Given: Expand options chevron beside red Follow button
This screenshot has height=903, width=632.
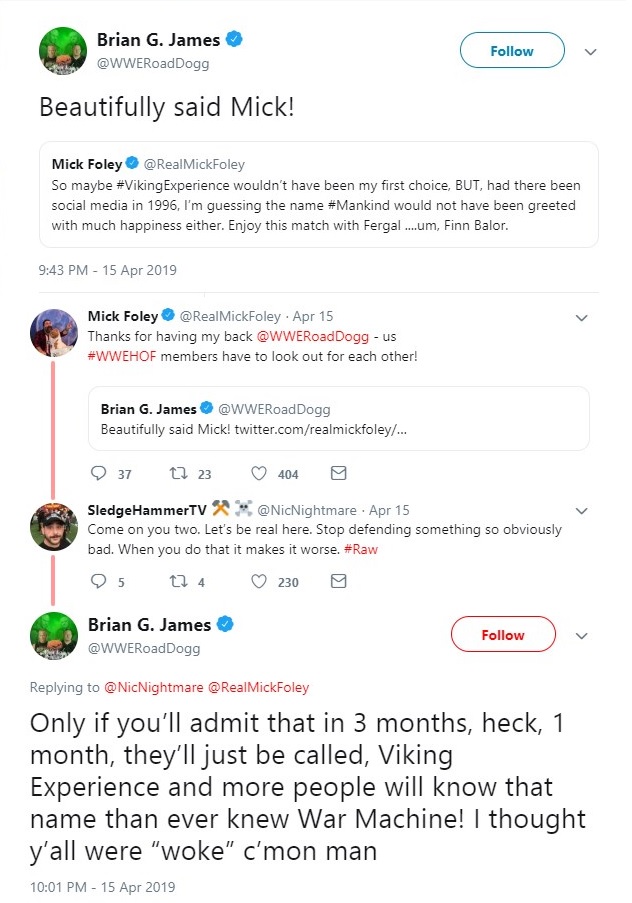Looking at the screenshot, I should coord(583,635).
